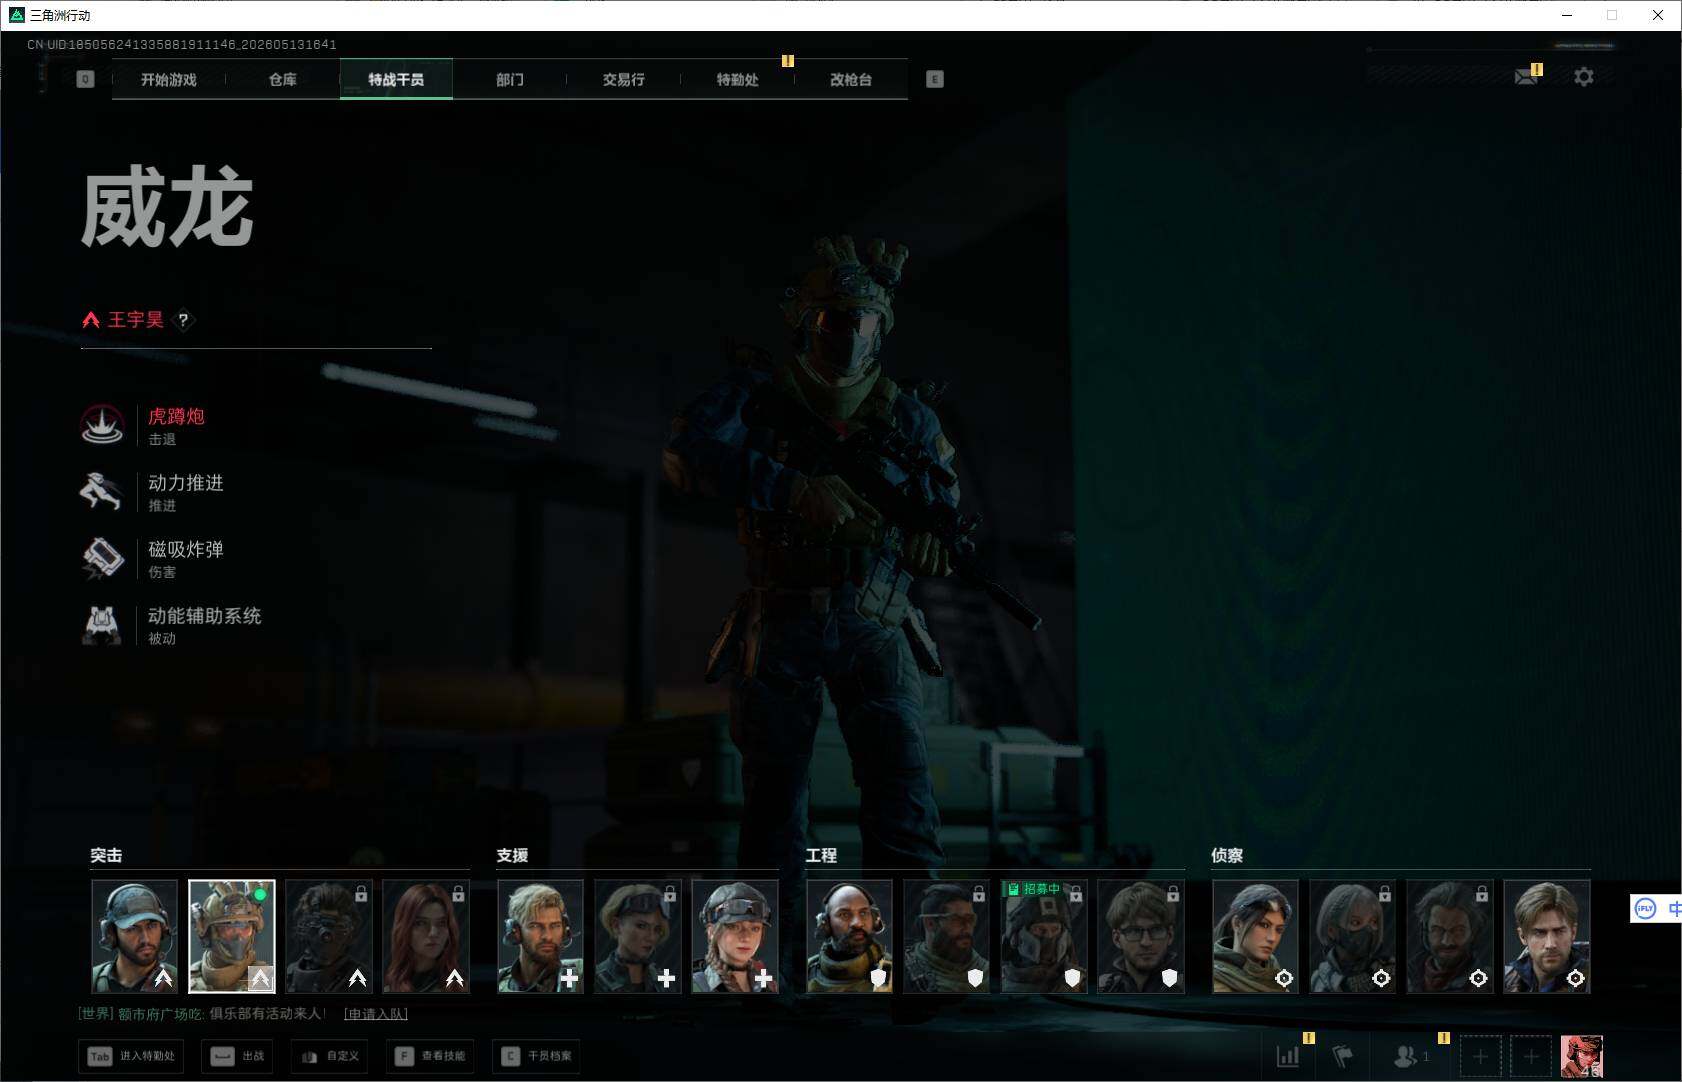Click the empty squad slot beside player avatar

pos(1531,1056)
